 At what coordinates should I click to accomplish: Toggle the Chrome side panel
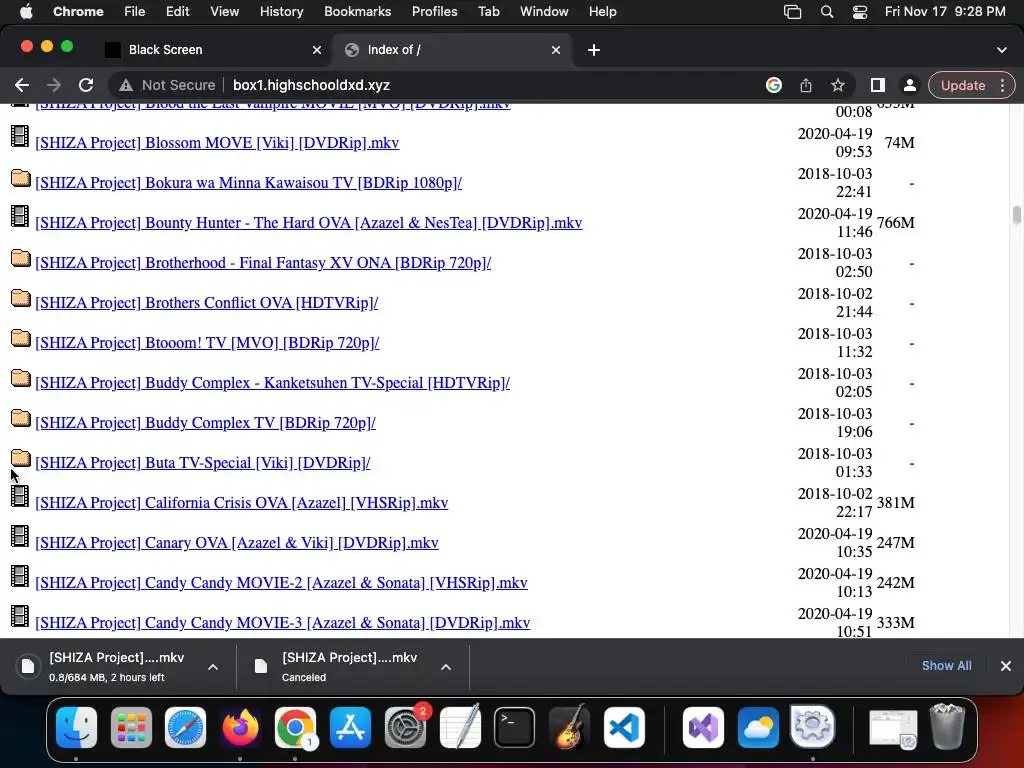(878, 85)
